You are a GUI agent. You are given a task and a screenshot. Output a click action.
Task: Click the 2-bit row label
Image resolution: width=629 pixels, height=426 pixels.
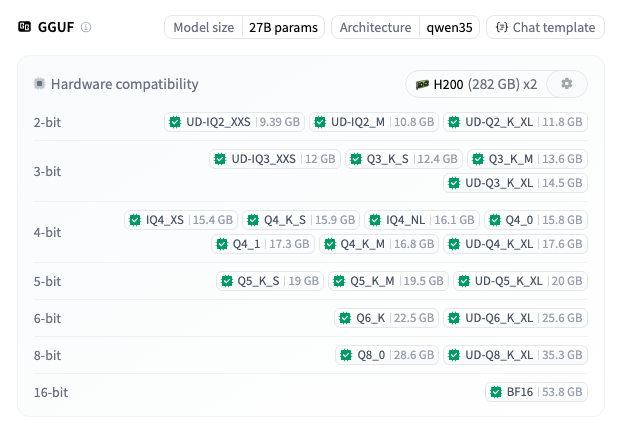click(x=47, y=122)
